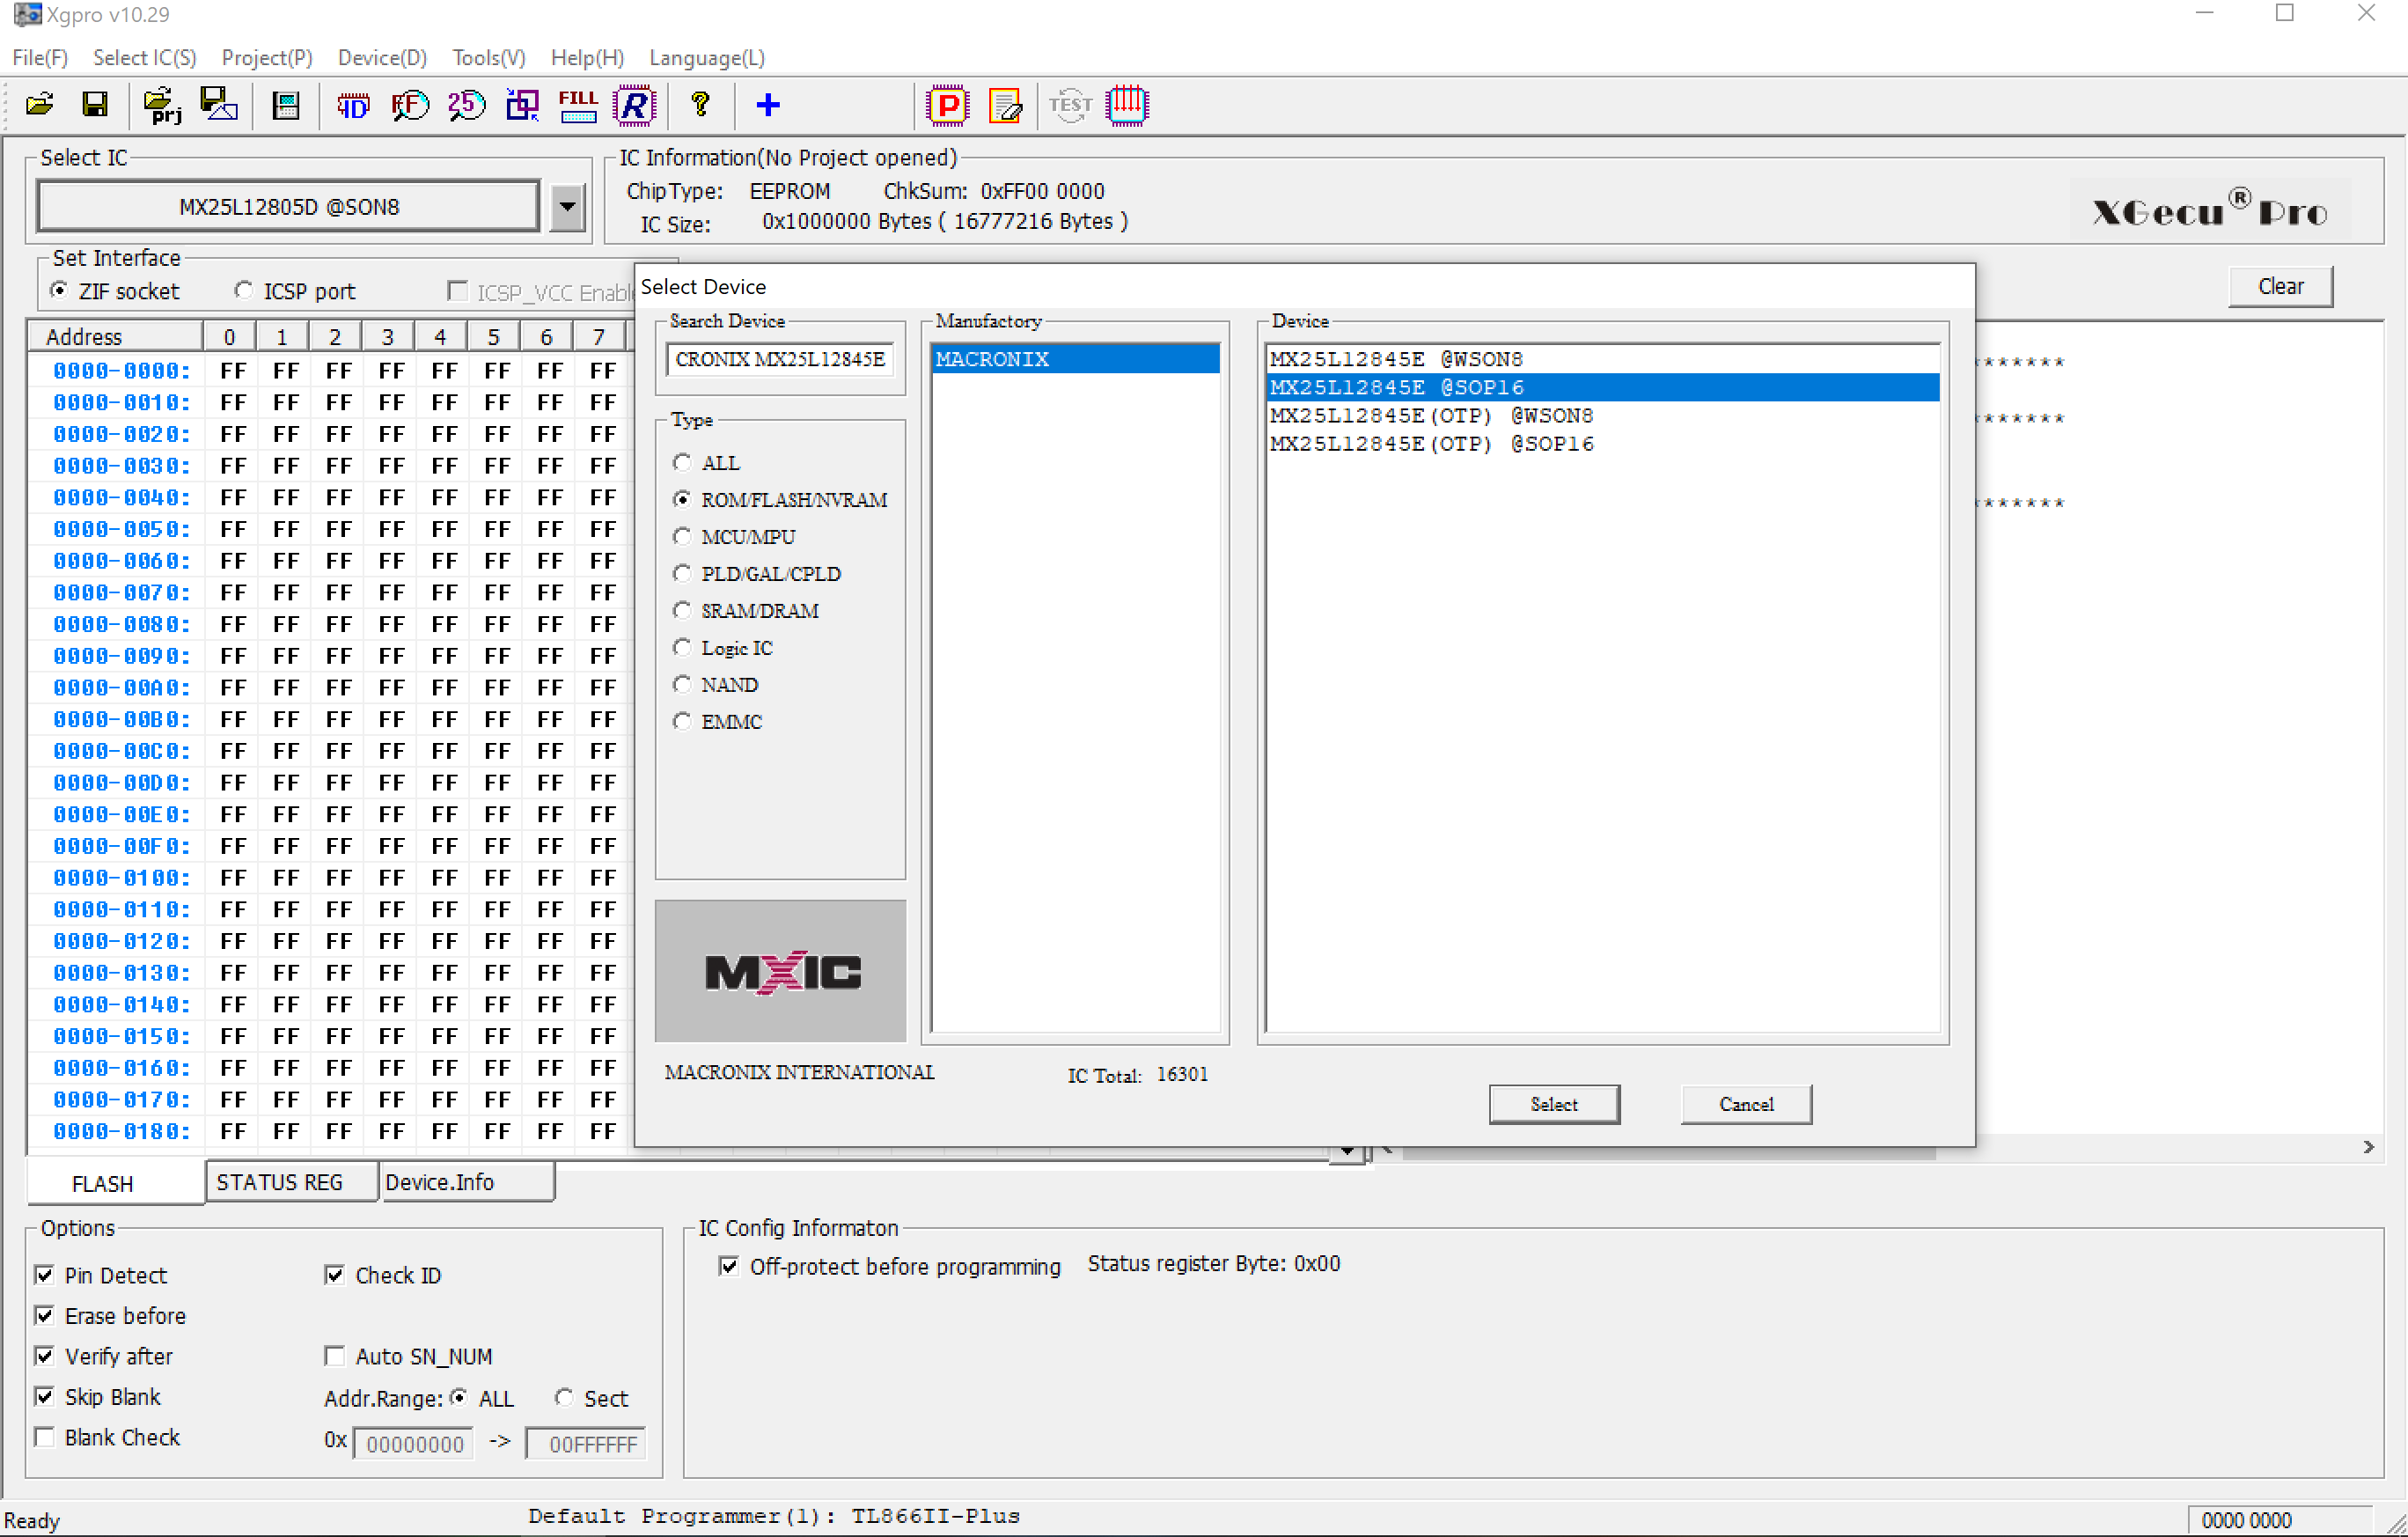Click the program chip P icon

[947, 104]
